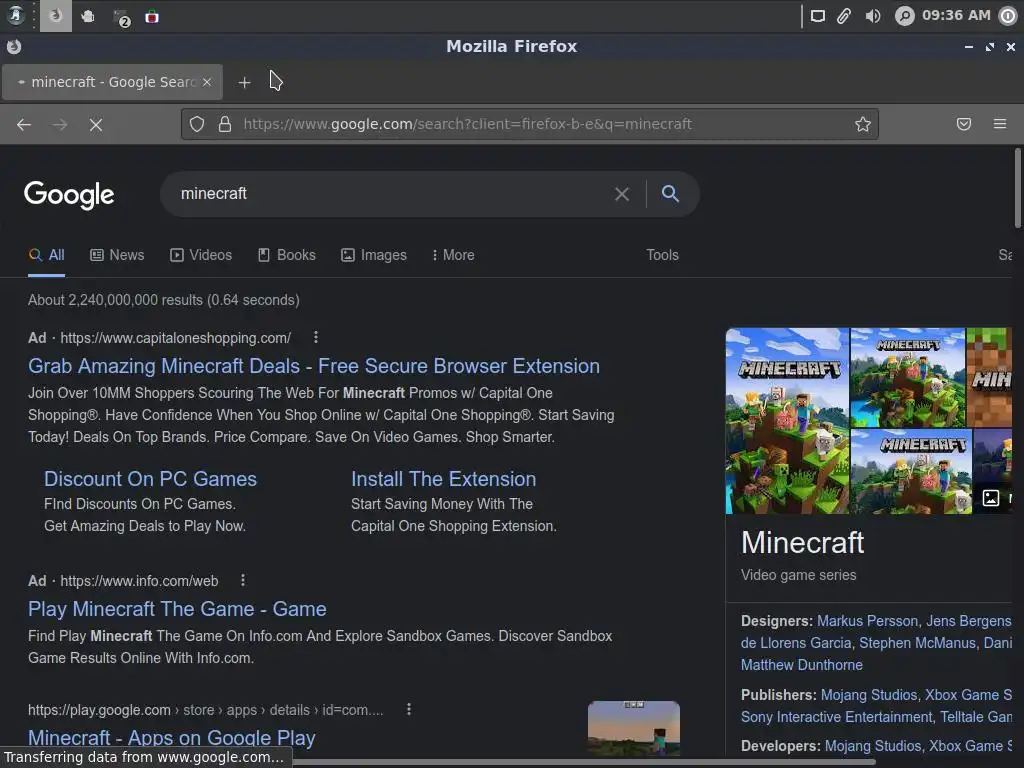The image size is (1024, 768).
Task: Open the Stephen McManus link
Action: pos(917,643)
